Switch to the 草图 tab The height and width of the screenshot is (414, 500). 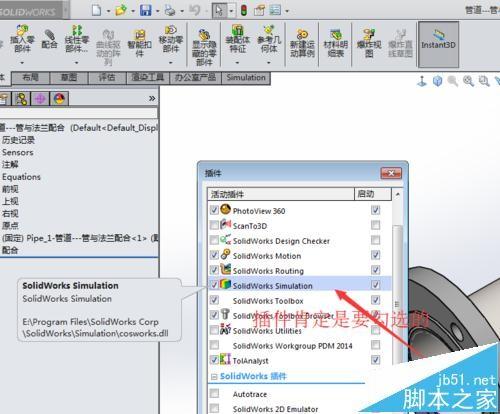pyautogui.click(x=69, y=78)
